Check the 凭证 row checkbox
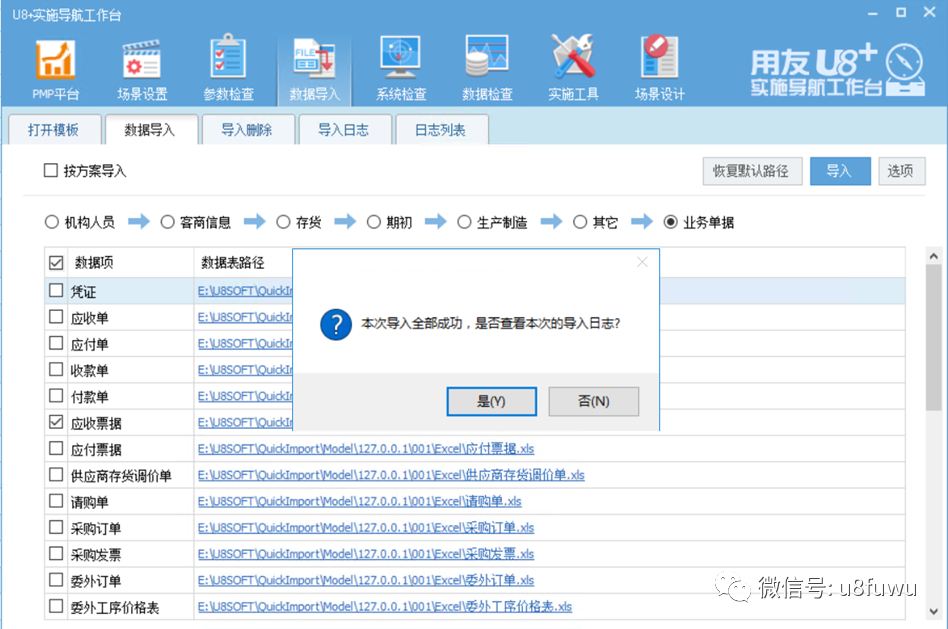The height and width of the screenshot is (629, 948). (x=56, y=290)
